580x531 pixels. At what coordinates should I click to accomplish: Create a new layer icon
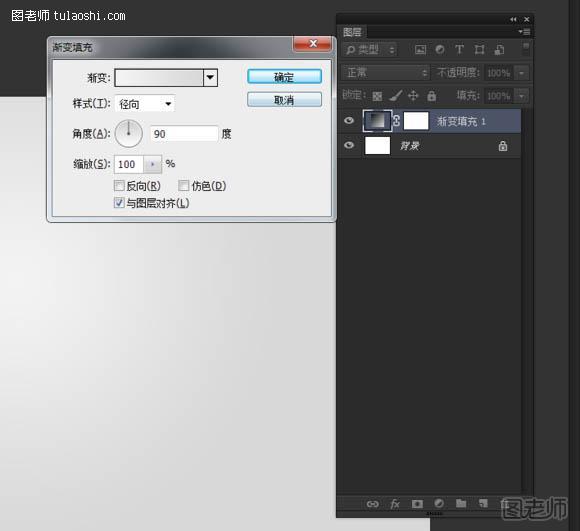[483, 503]
